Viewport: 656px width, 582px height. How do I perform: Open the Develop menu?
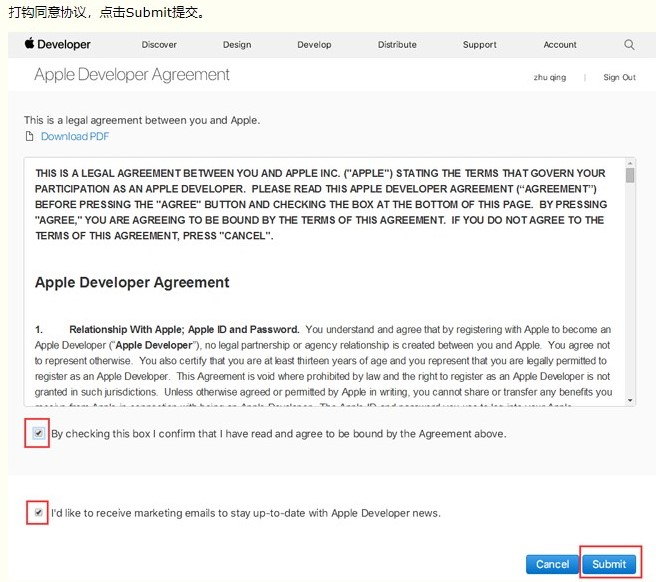pyautogui.click(x=314, y=44)
